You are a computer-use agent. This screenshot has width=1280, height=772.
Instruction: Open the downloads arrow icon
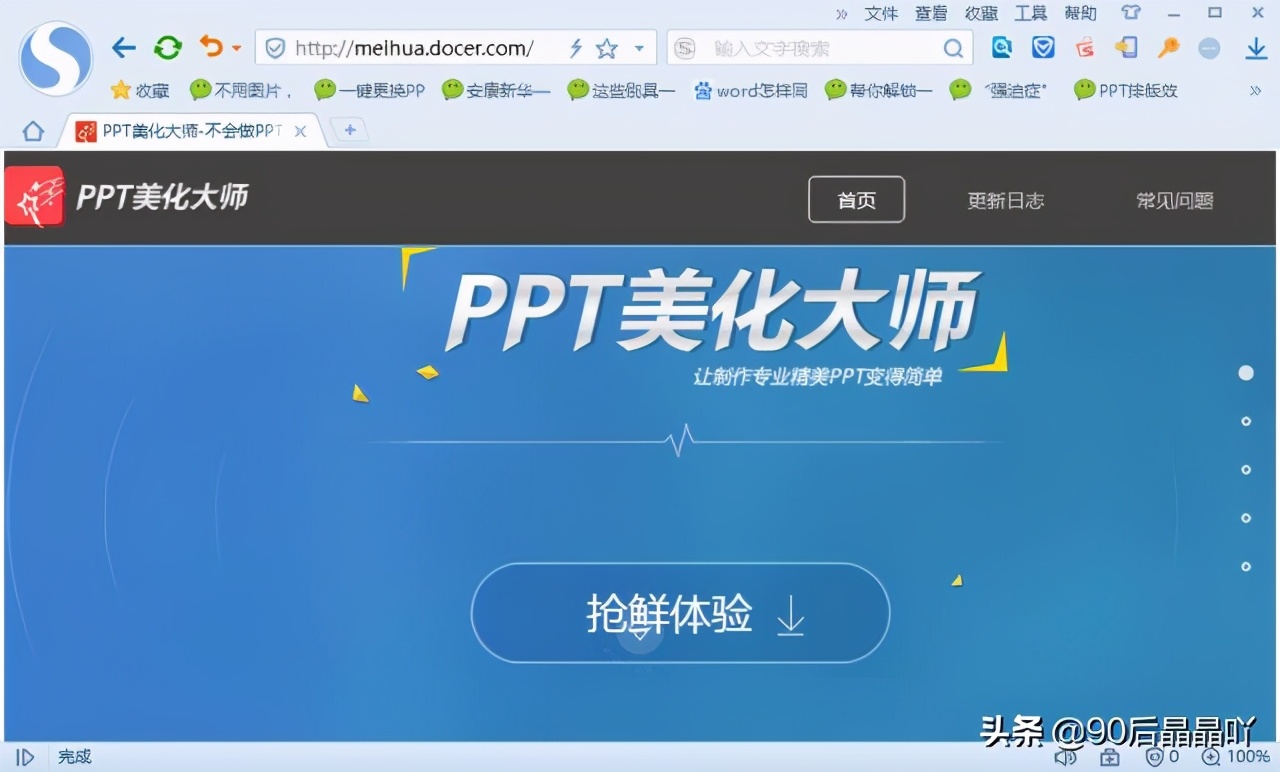(1257, 48)
